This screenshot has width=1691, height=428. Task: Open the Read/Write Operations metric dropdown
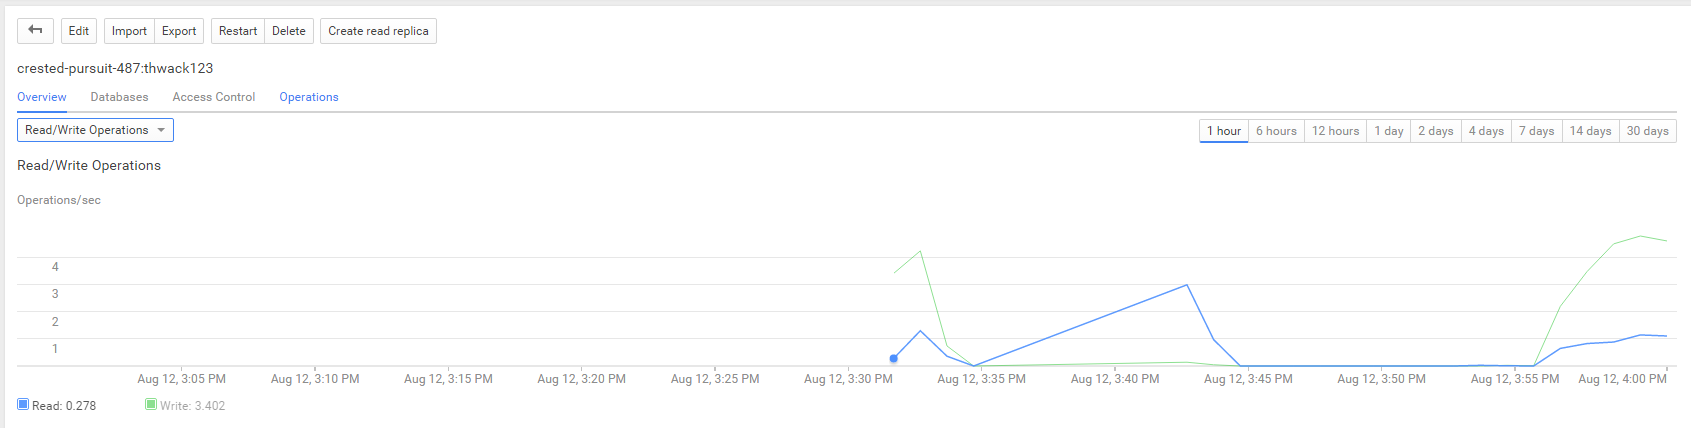(x=95, y=130)
